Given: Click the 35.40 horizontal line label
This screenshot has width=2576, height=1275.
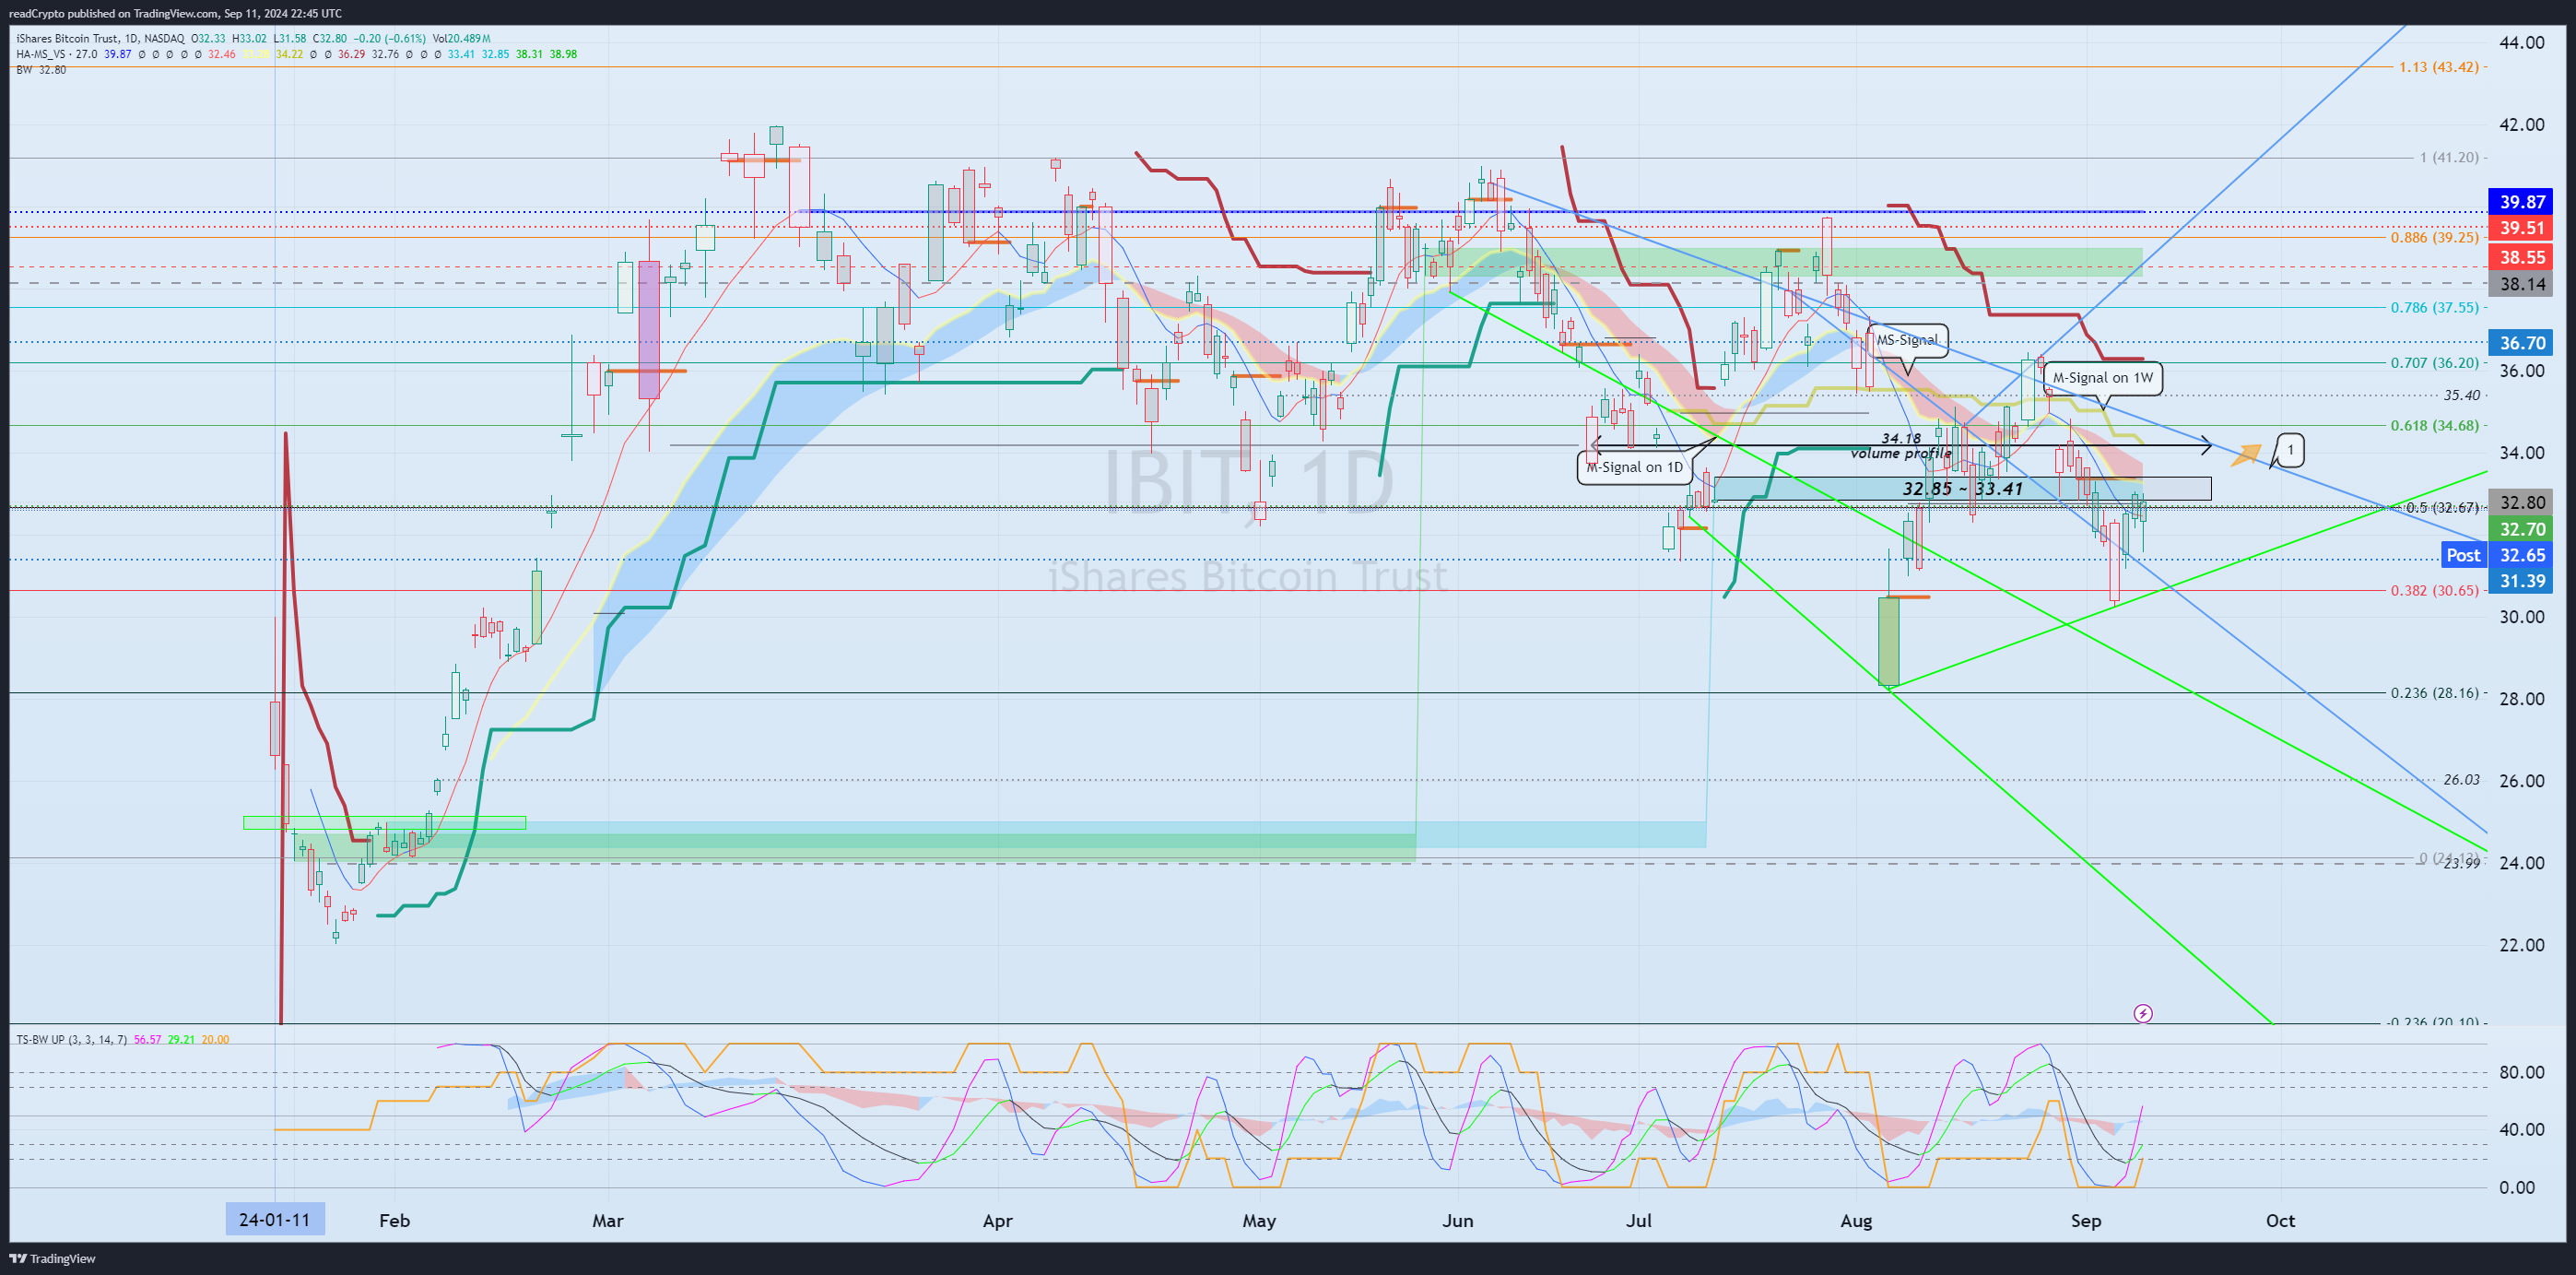Looking at the screenshot, I should [x=2461, y=396].
